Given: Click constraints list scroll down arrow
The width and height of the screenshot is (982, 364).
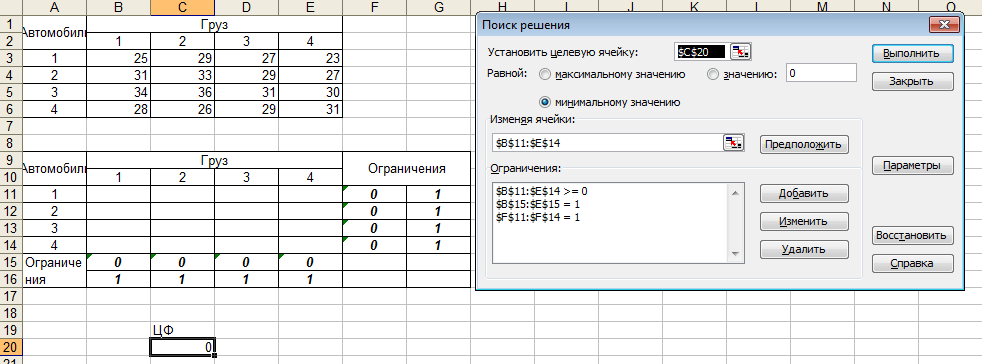Looking at the screenshot, I should point(737,254).
